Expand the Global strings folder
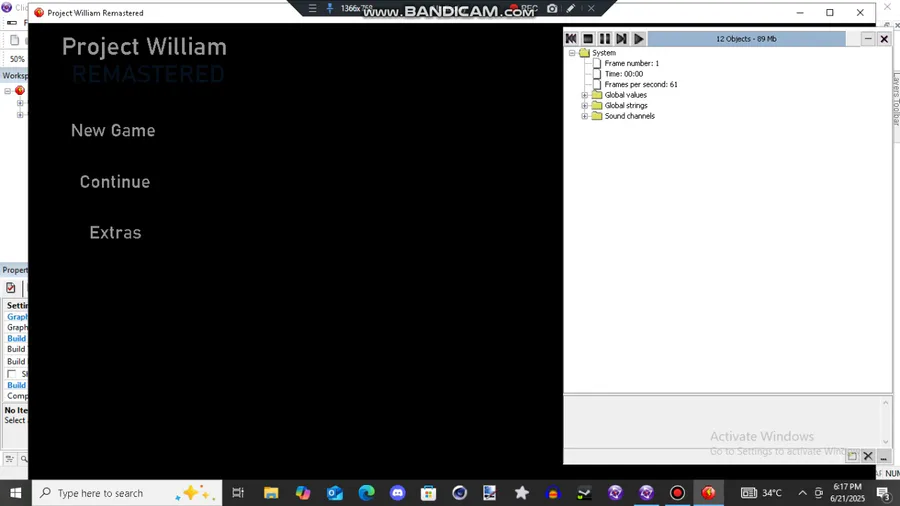 point(585,106)
